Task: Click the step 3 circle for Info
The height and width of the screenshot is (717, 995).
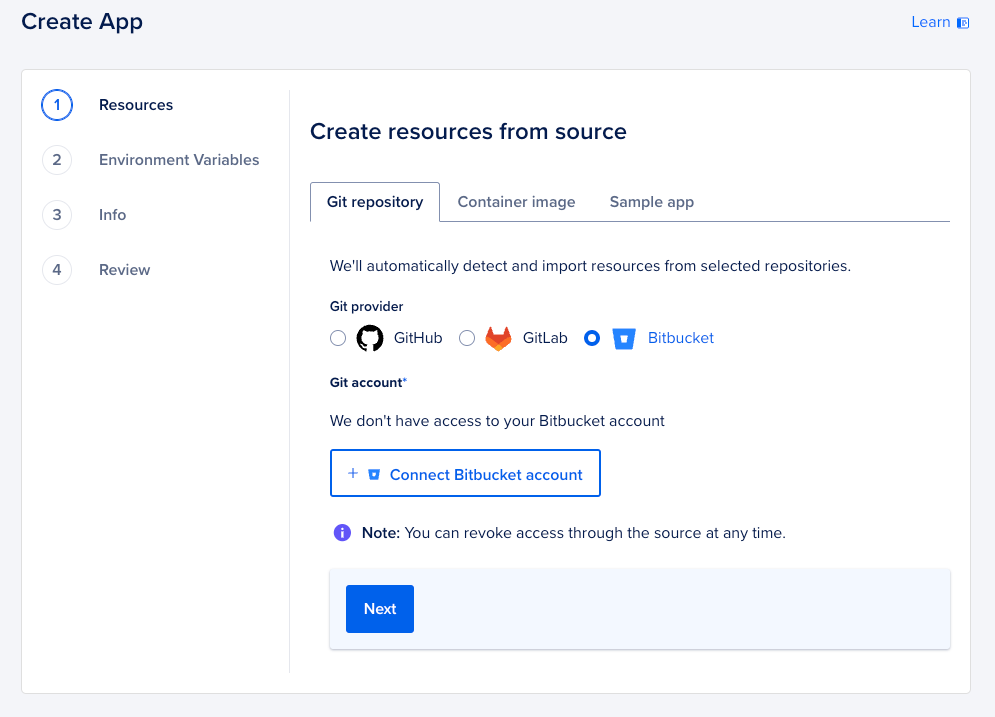Action: pyautogui.click(x=57, y=215)
